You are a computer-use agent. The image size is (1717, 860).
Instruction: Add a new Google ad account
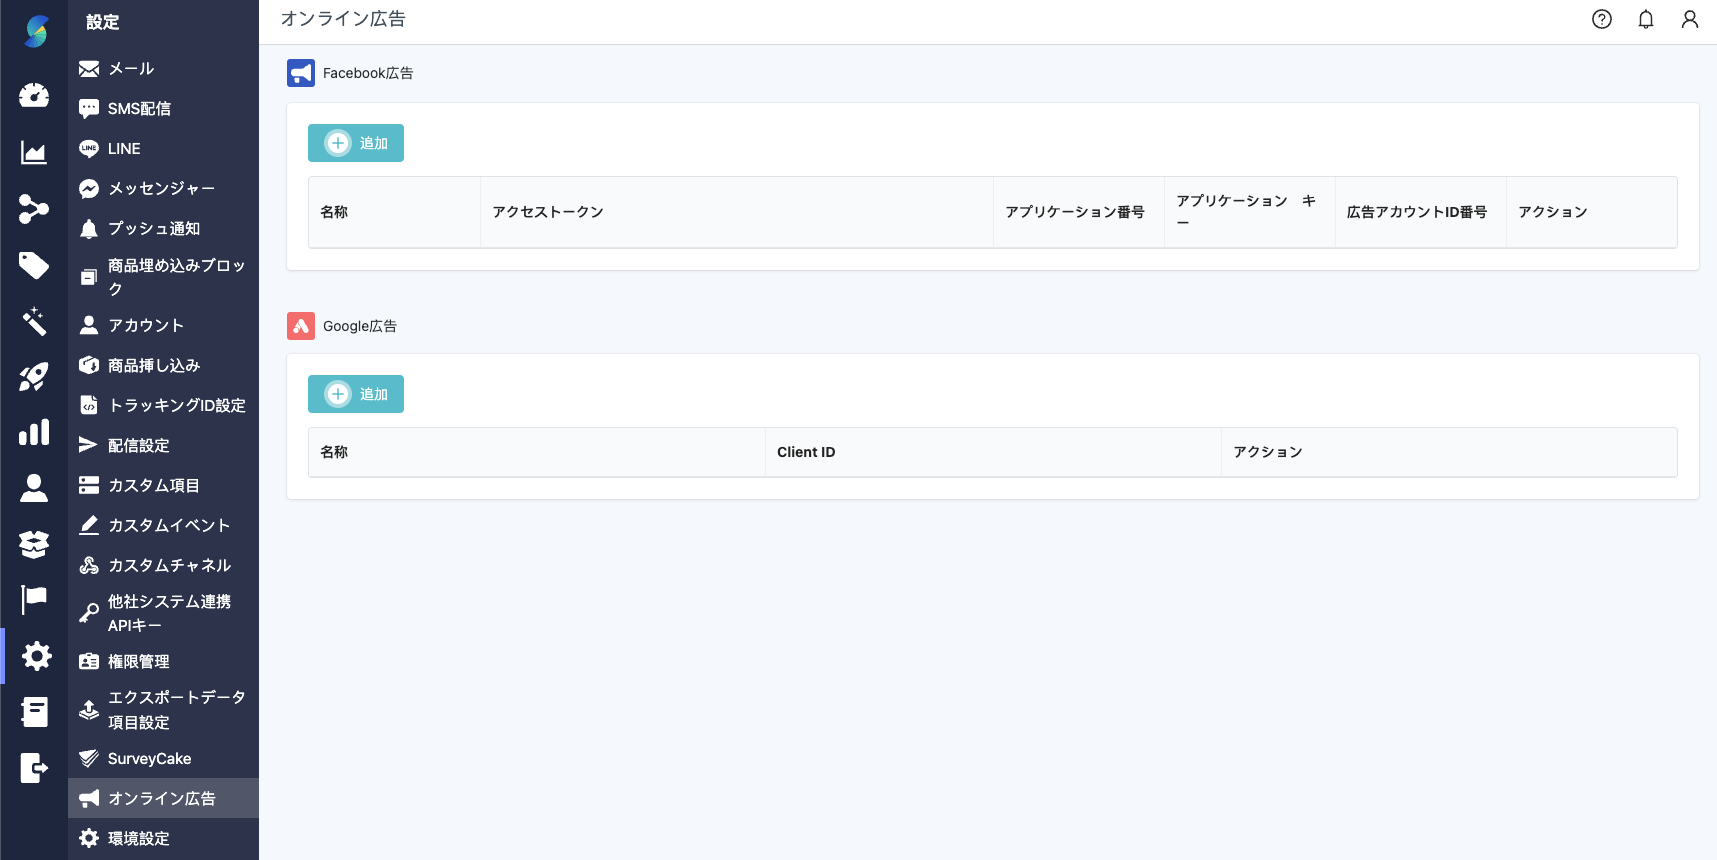[x=356, y=394]
